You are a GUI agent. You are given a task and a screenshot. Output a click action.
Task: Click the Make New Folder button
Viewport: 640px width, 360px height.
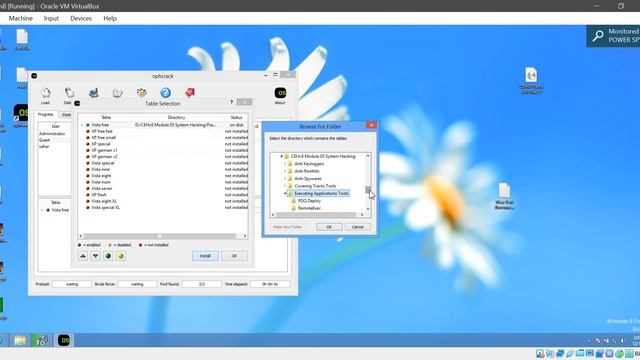click(287, 227)
